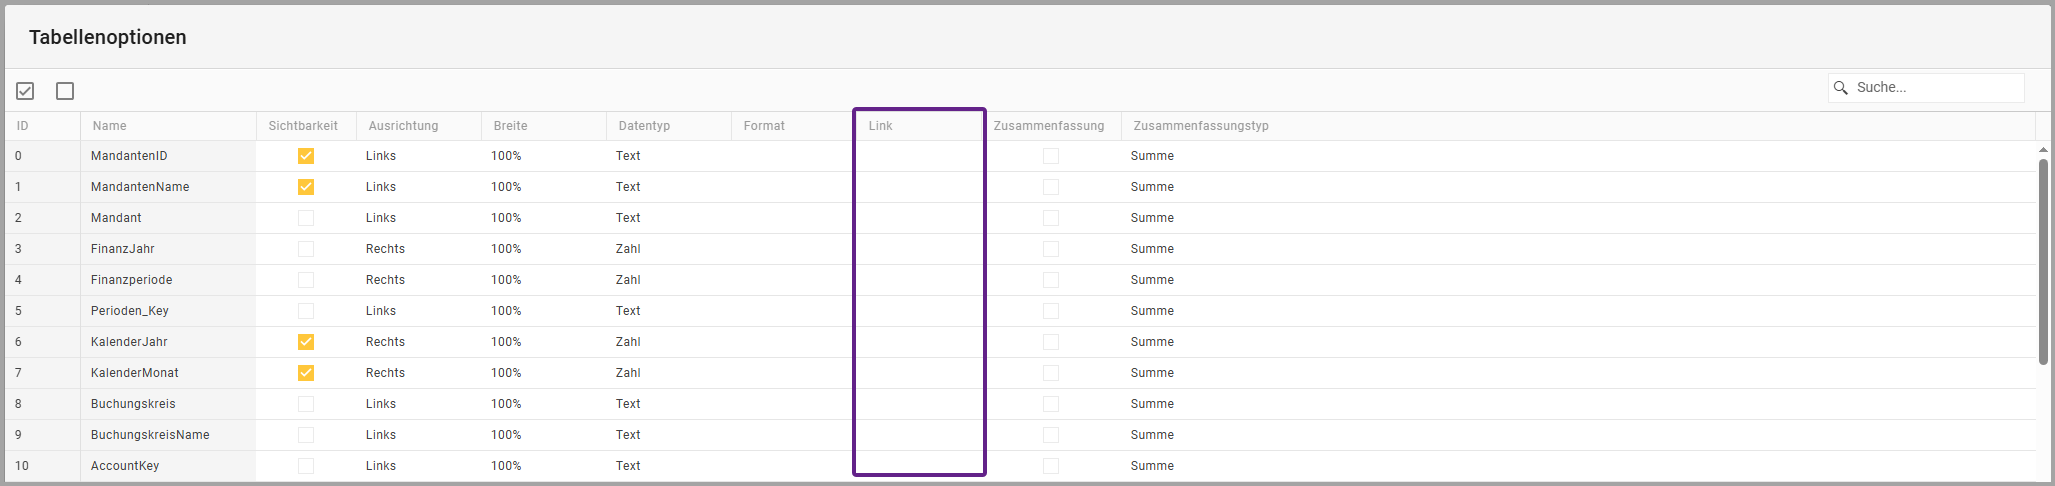The height and width of the screenshot is (486, 2055).
Task: Click the Zusammenfassungstyp column header
Action: pos(1201,126)
